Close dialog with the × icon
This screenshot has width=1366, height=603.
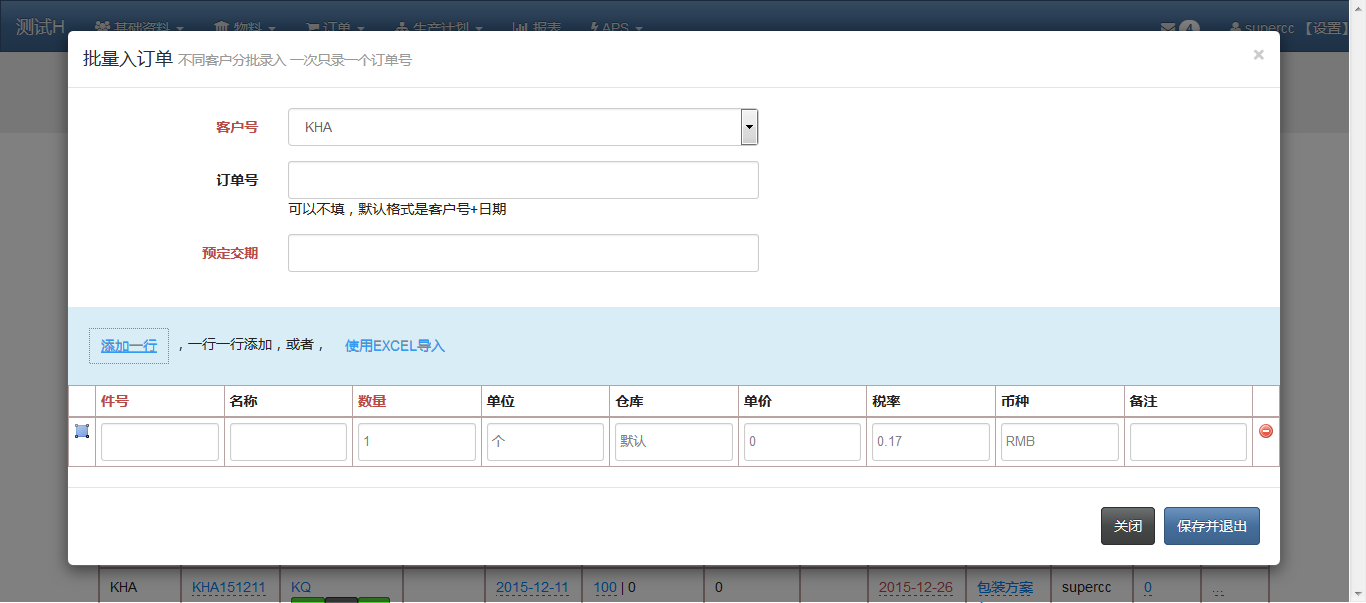(x=1258, y=55)
